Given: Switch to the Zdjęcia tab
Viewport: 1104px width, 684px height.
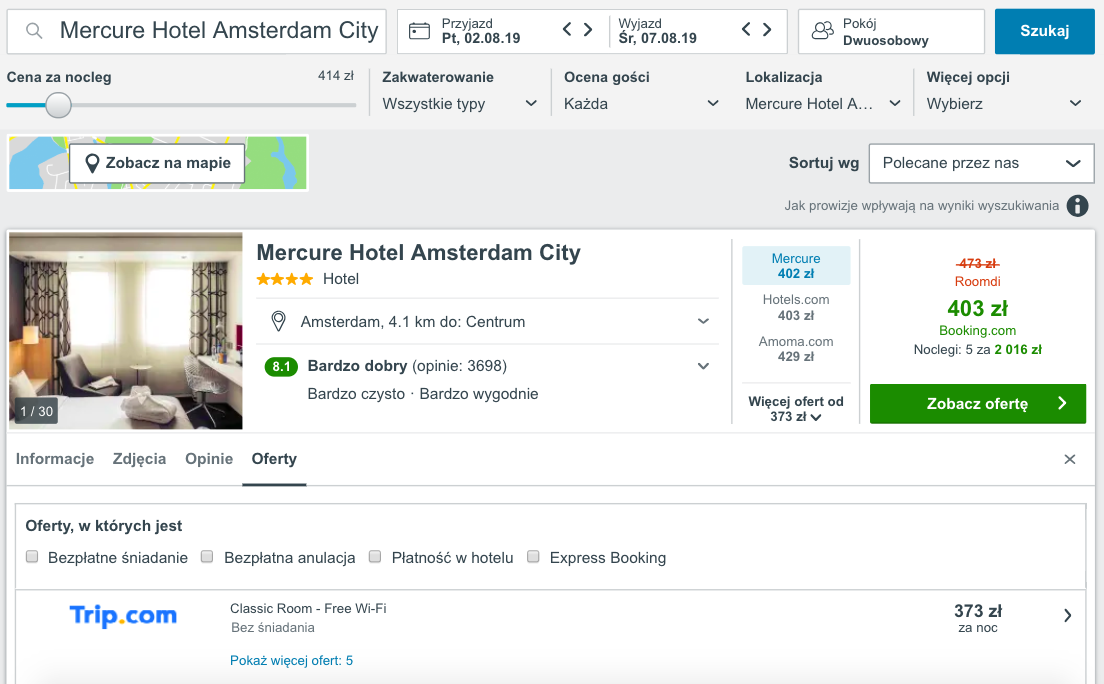Looking at the screenshot, I should pos(139,459).
